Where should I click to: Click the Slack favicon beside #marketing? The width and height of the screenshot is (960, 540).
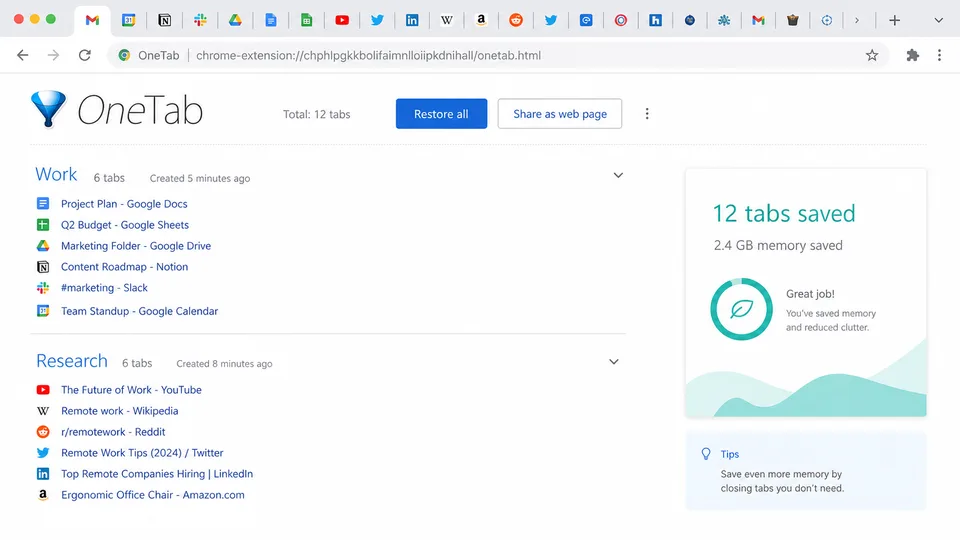(43, 288)
